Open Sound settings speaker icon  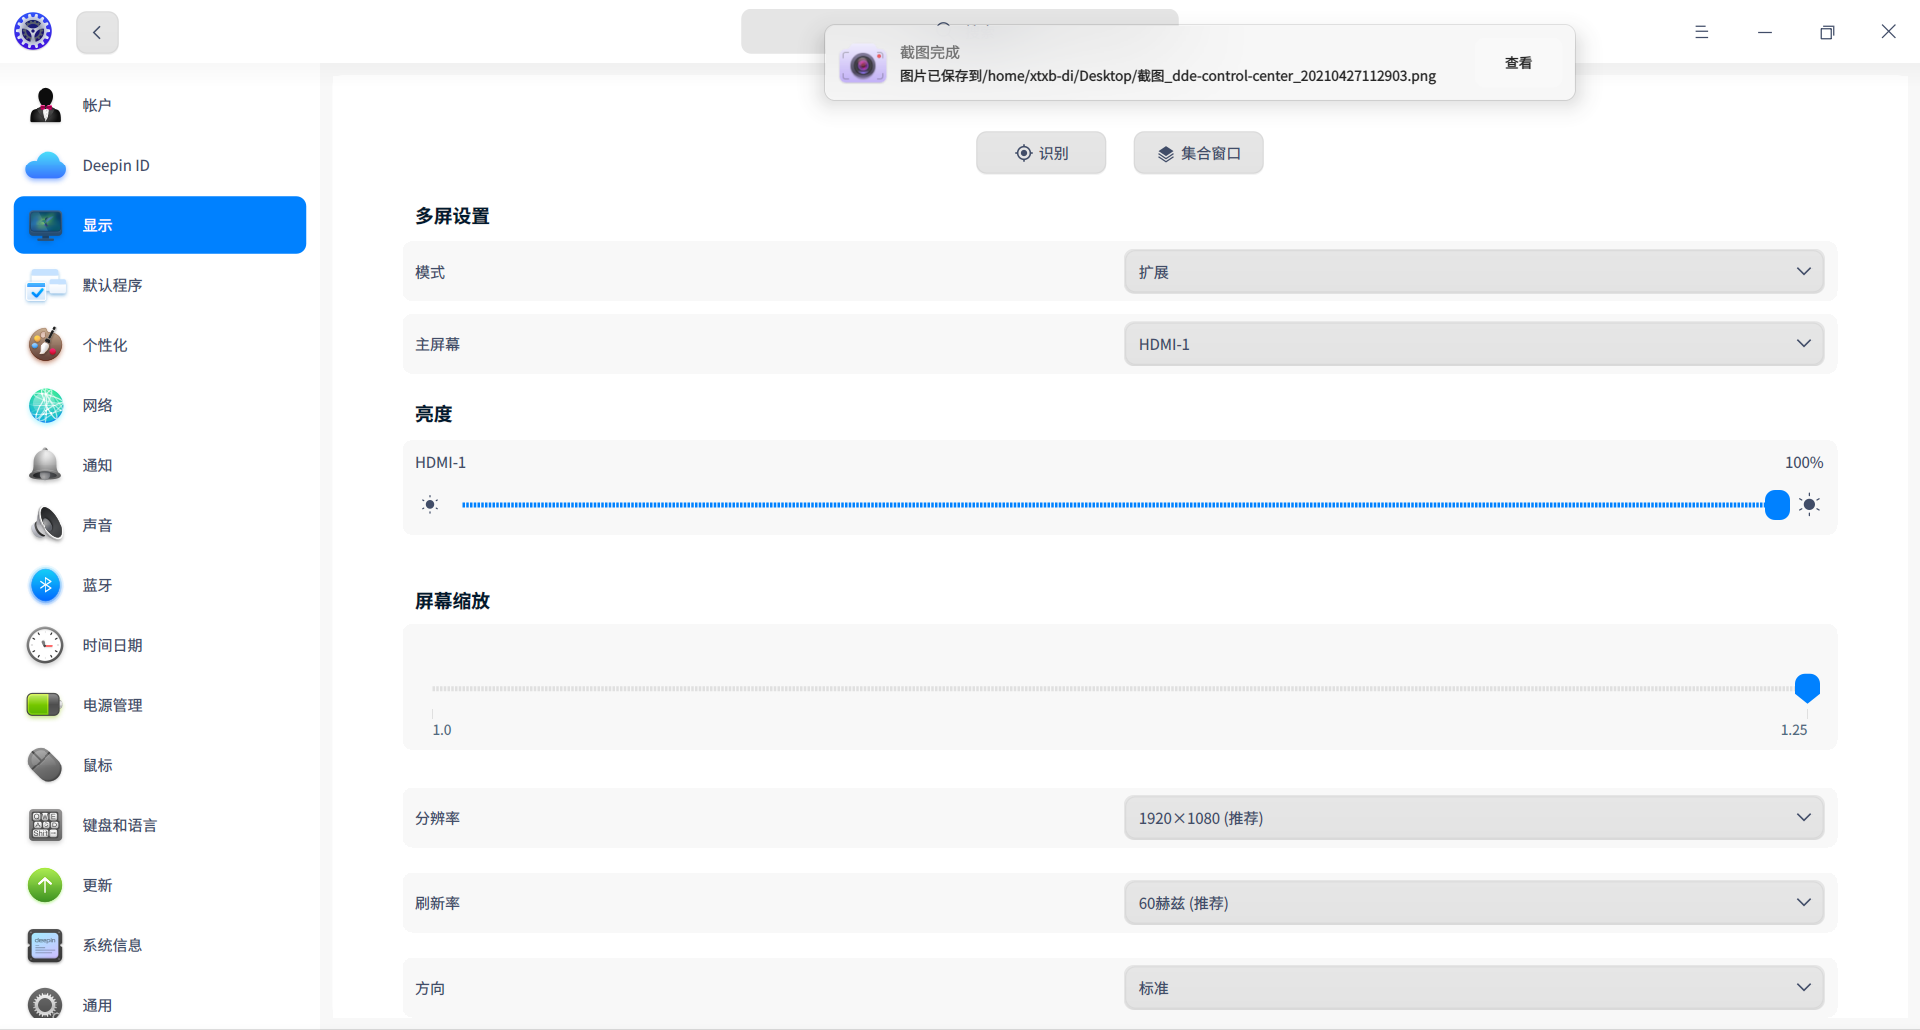click(46, 524)
